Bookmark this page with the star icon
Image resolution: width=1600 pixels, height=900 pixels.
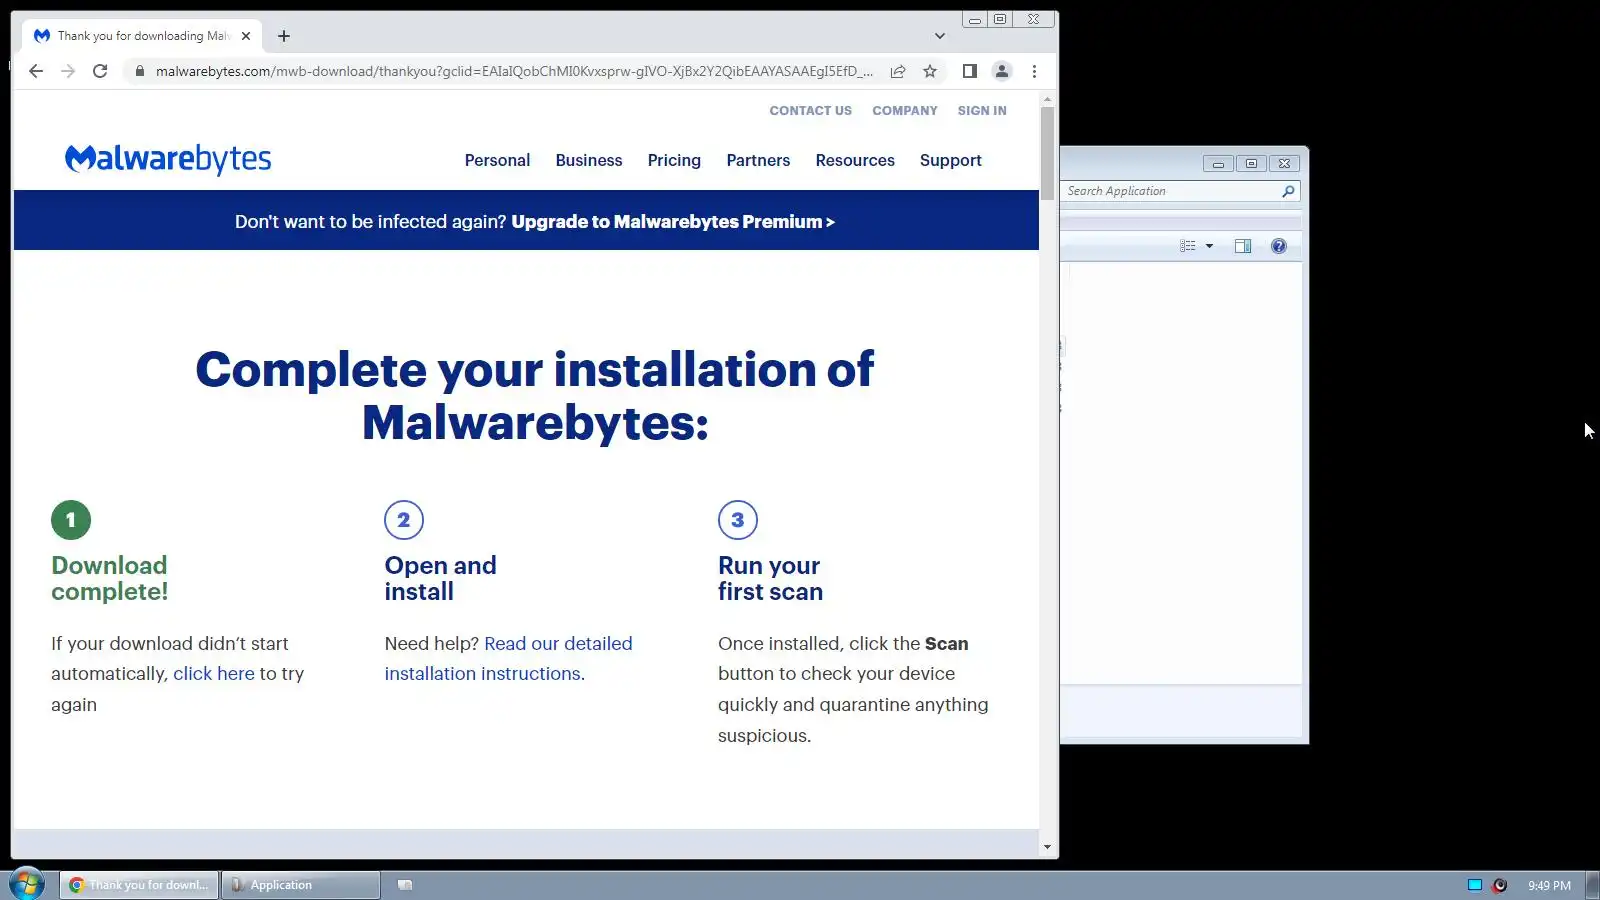point(930,71)
